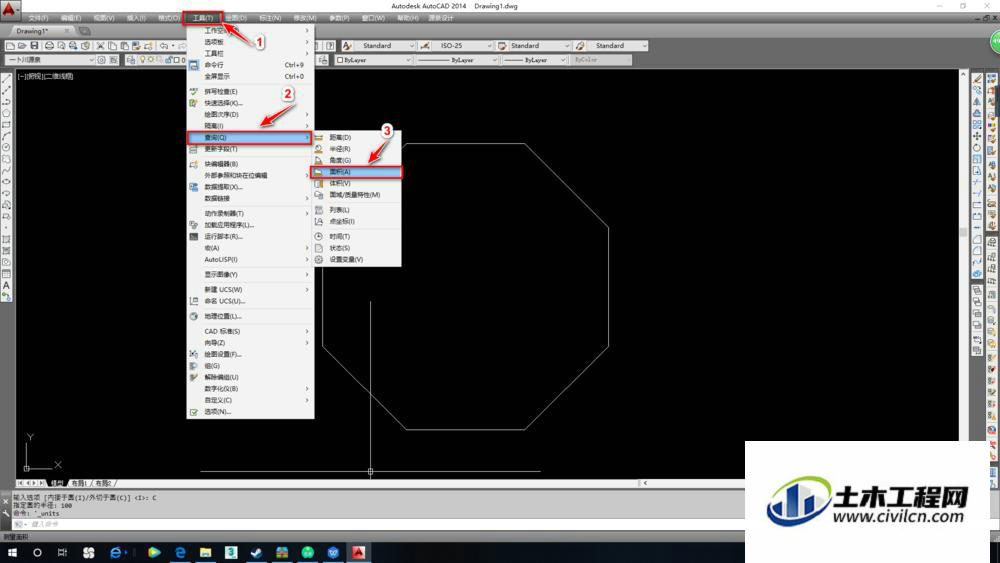Open Edge browser from the taskbar
The width and height of the screenshot is (1000, 563).
[180, 552]
